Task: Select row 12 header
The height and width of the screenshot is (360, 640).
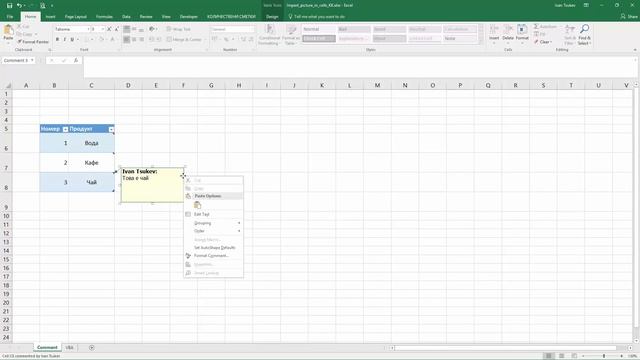Action: pyautogui.click(x=6, y=233)
